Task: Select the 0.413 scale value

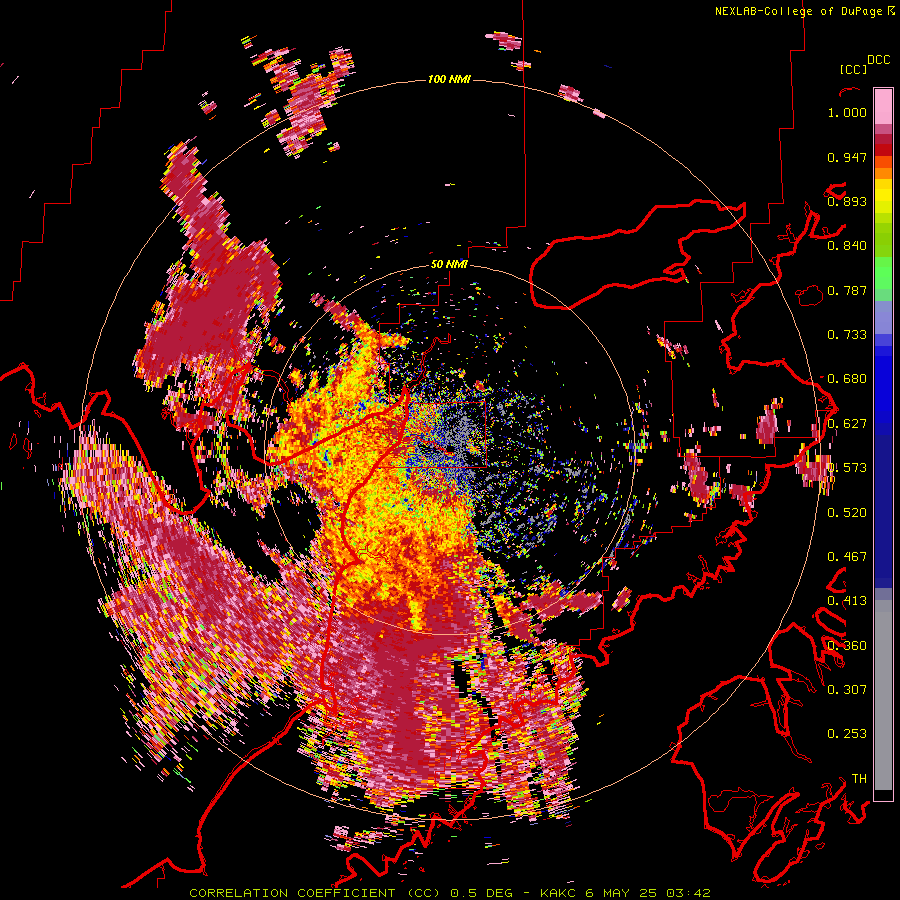Action: click(847, 601)
